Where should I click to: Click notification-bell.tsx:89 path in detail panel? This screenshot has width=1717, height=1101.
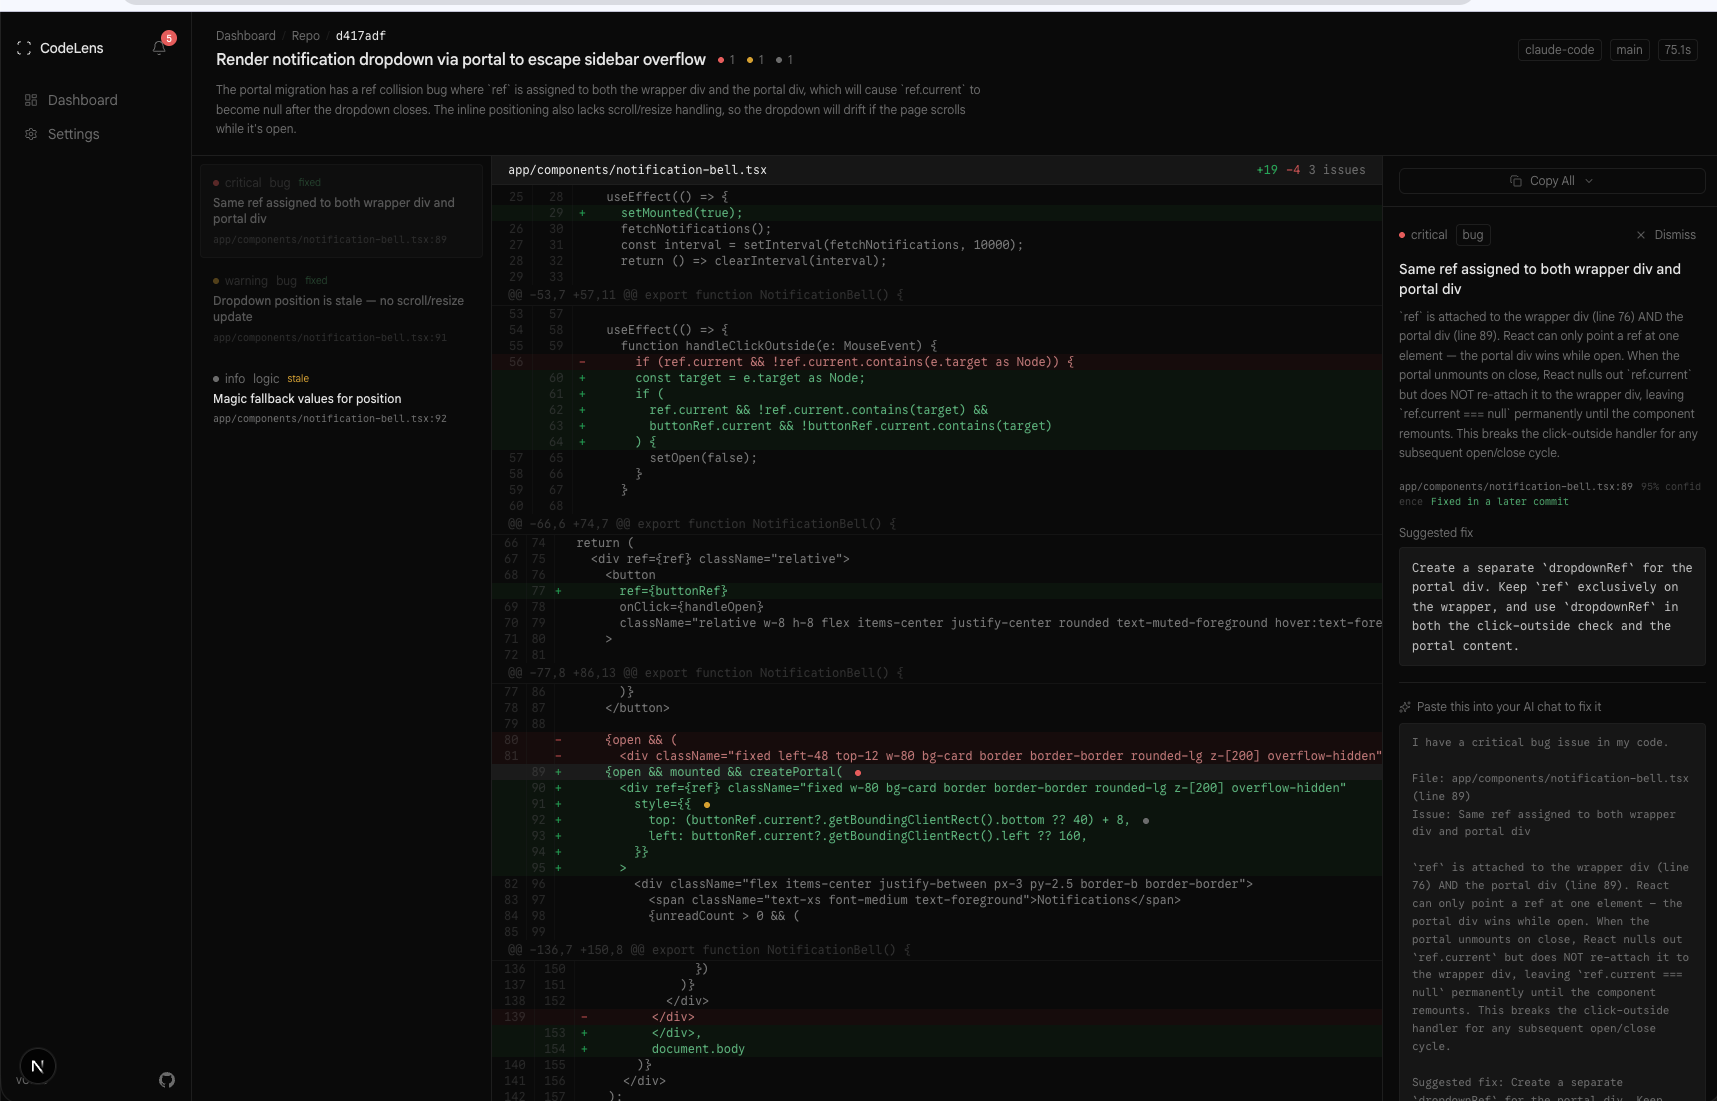click(1515, 487)
